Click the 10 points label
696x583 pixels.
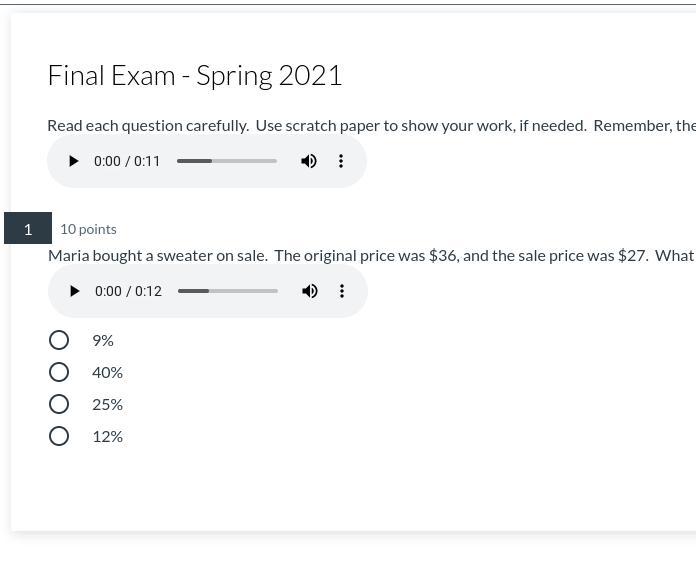(x=88, y=229)
